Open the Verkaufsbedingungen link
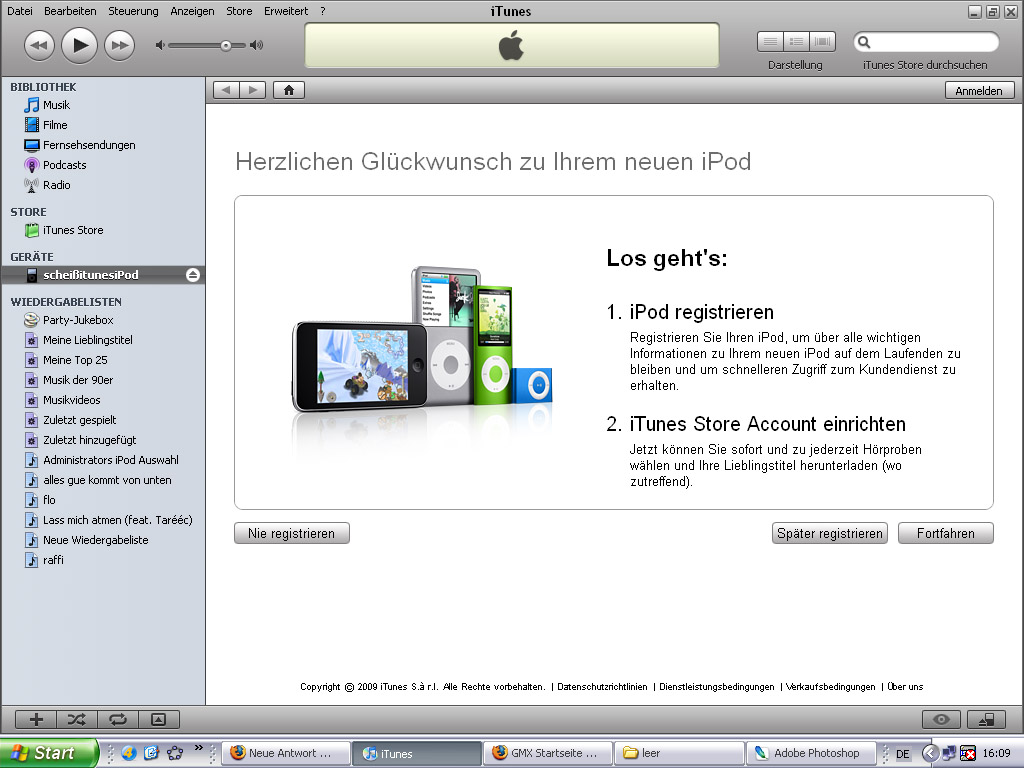 pyautogui.click(x=830, y=686)
